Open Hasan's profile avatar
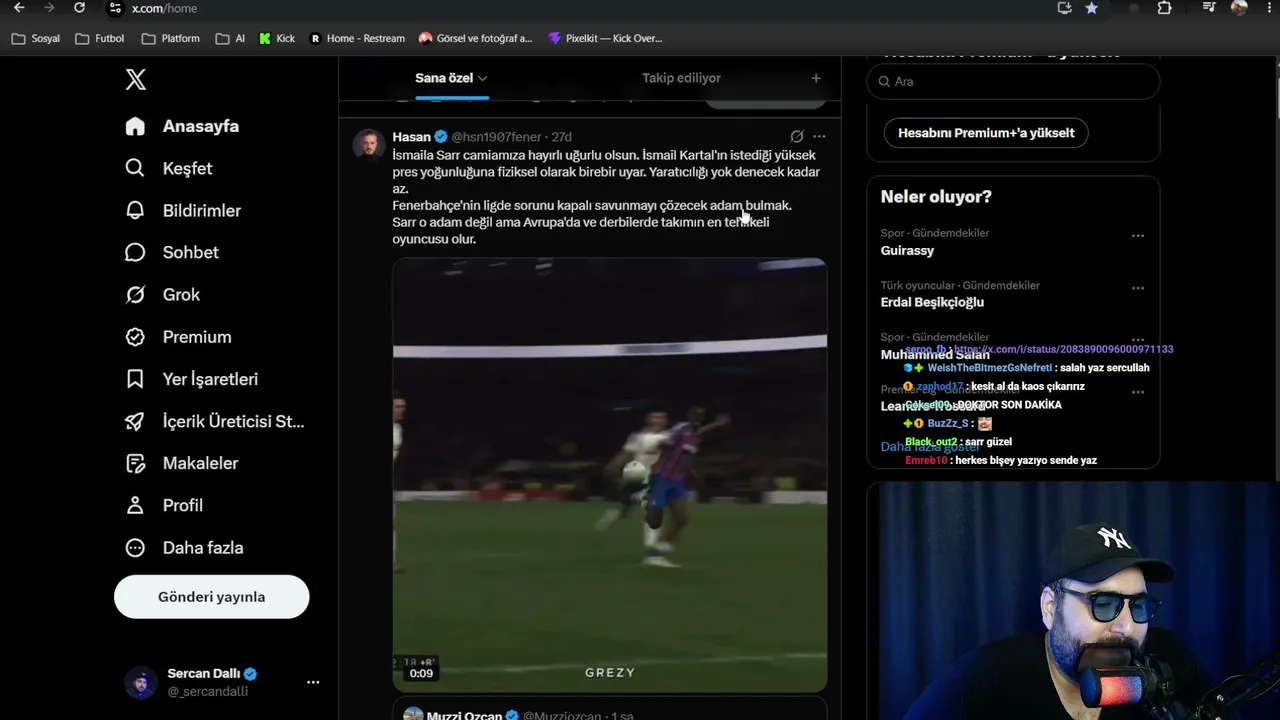 tap(369, 144)
